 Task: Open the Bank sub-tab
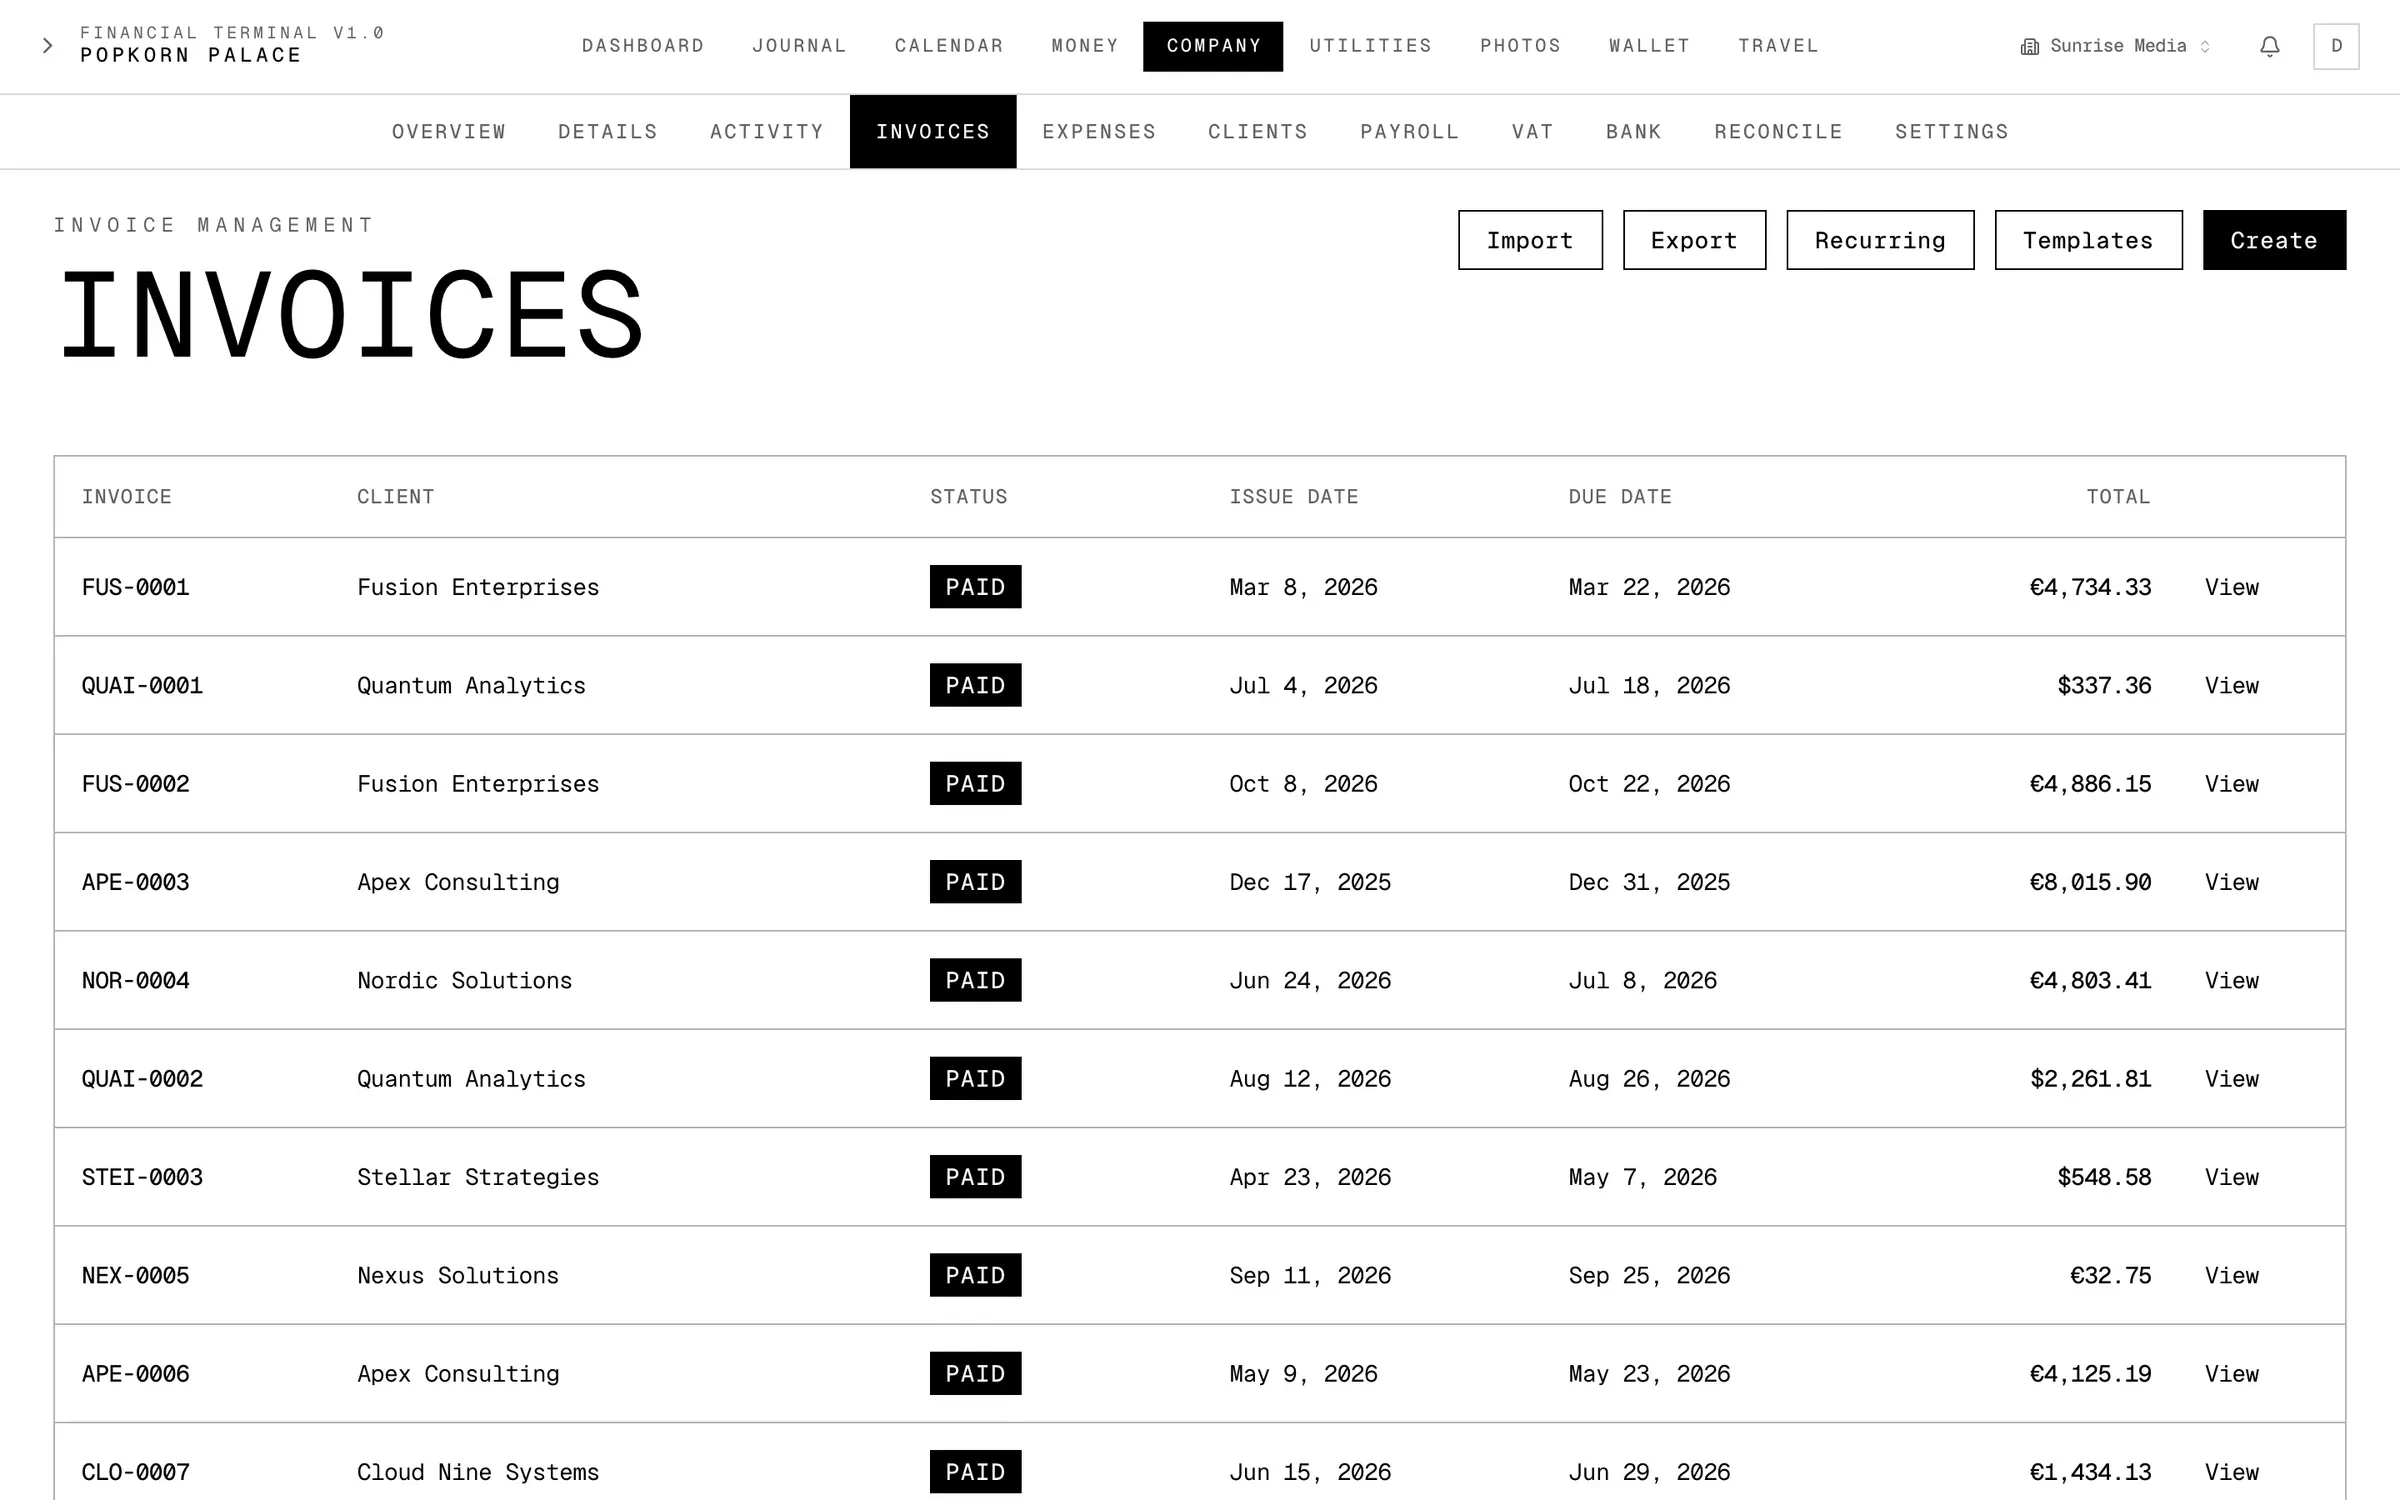[x=1634, y=132]
